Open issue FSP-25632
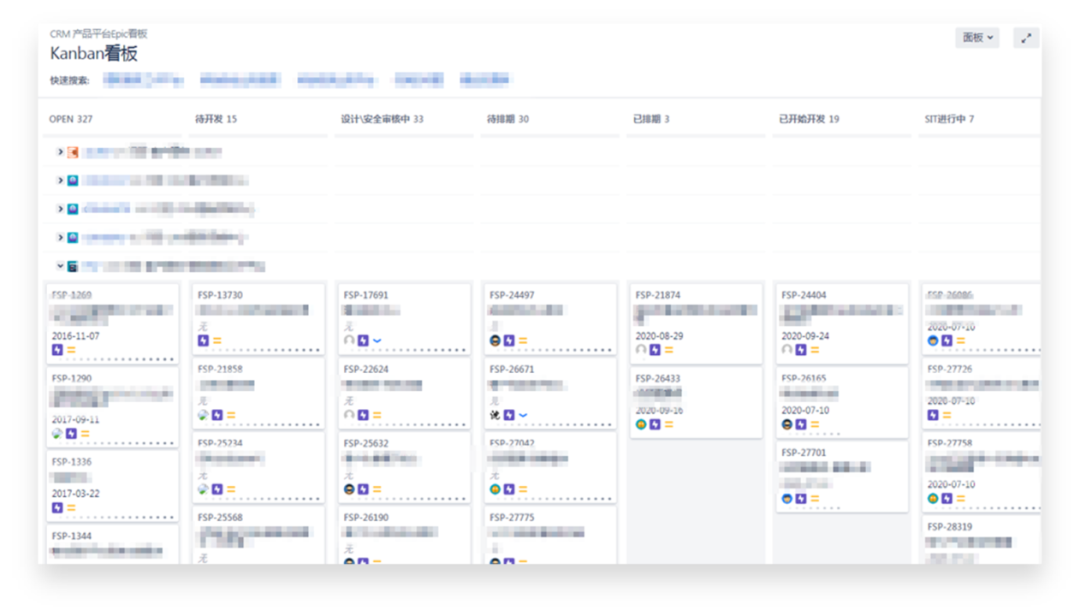This screenshot has width=1080, height=616. tap(366, 443)
